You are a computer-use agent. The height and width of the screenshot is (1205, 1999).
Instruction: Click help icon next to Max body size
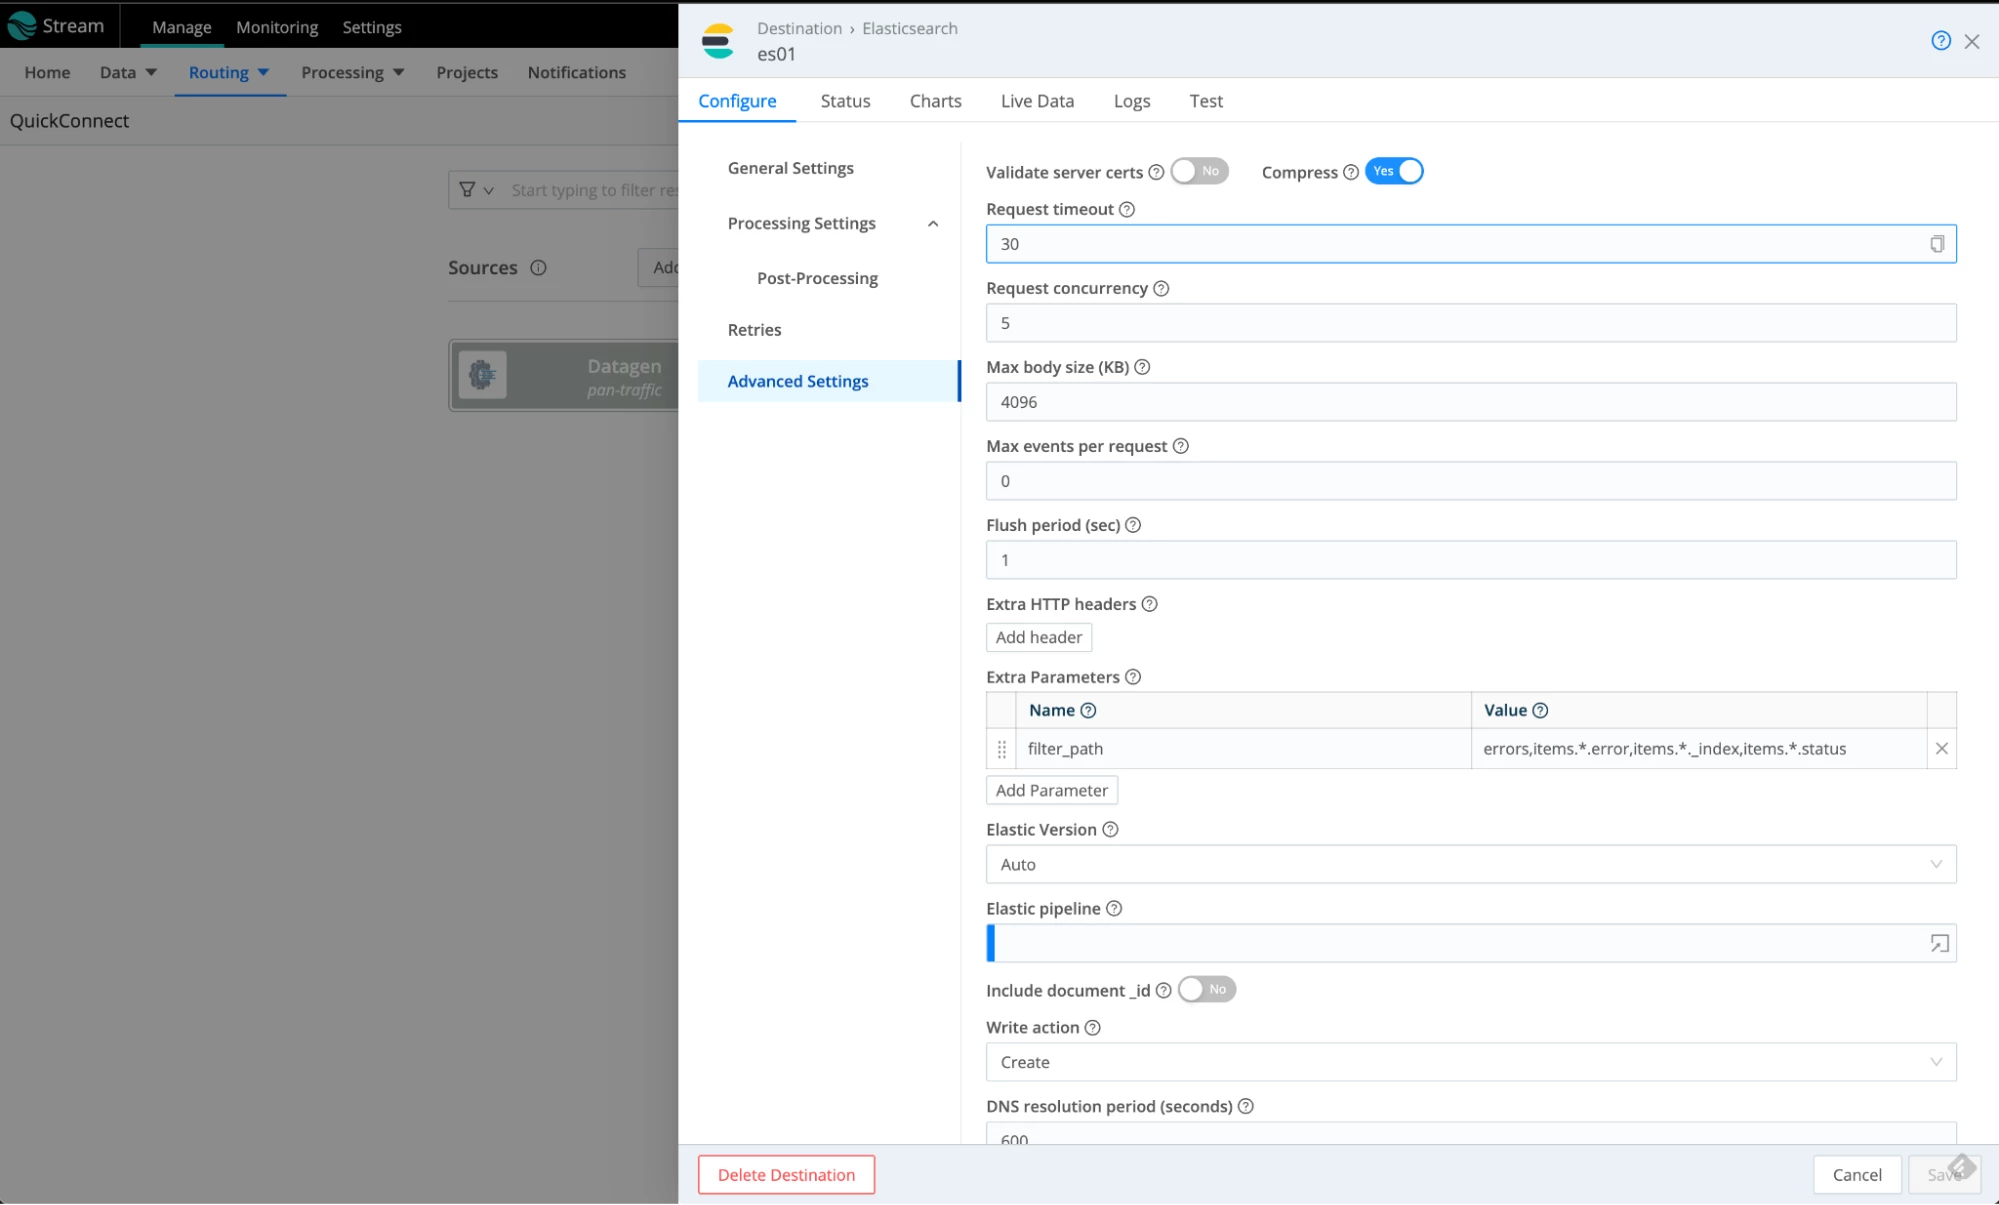pyautogui.click(x=1142, y=367)
